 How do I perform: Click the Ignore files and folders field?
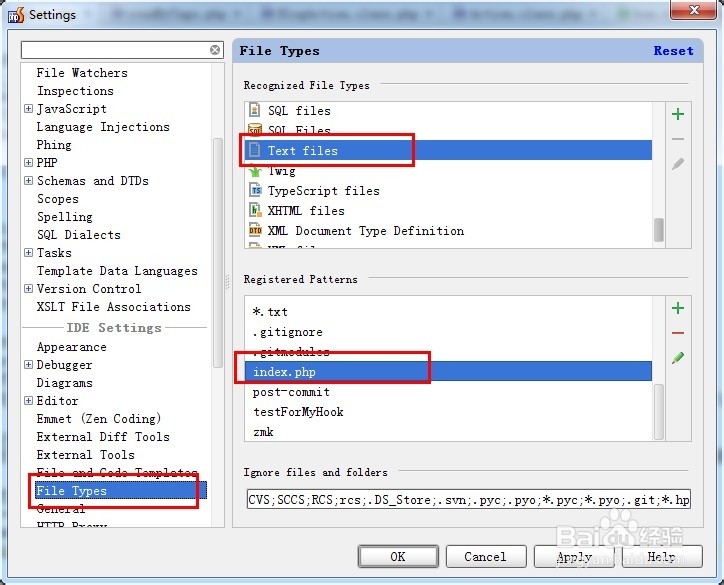click(469, 500)
